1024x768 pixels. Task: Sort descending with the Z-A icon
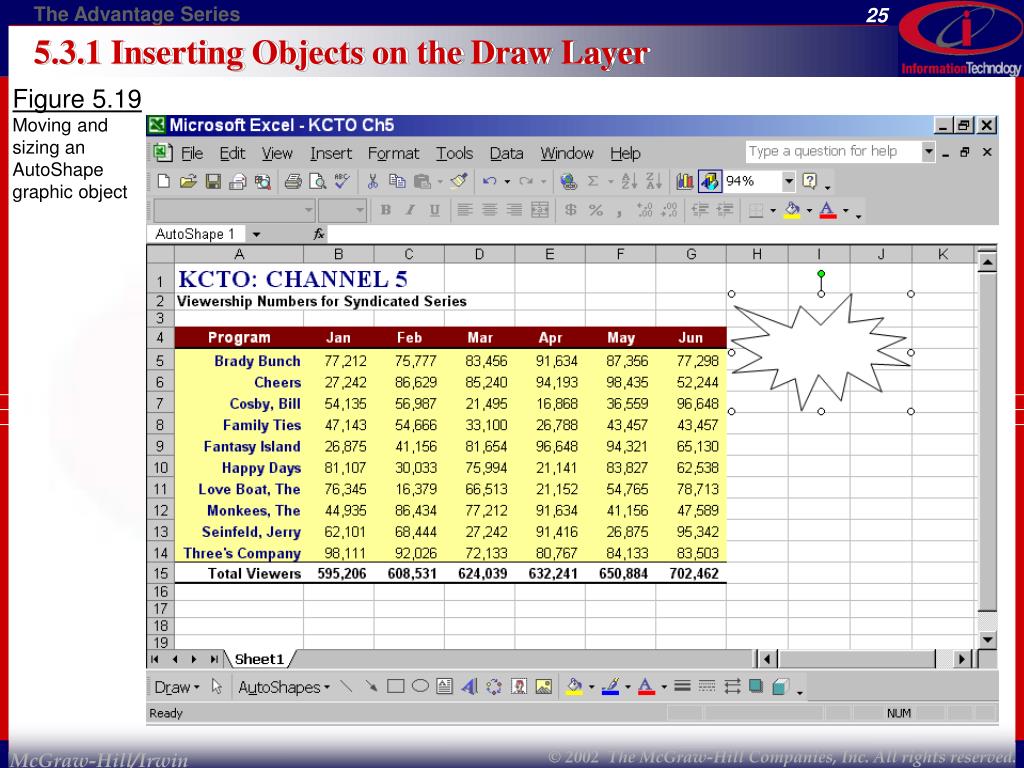654,181
